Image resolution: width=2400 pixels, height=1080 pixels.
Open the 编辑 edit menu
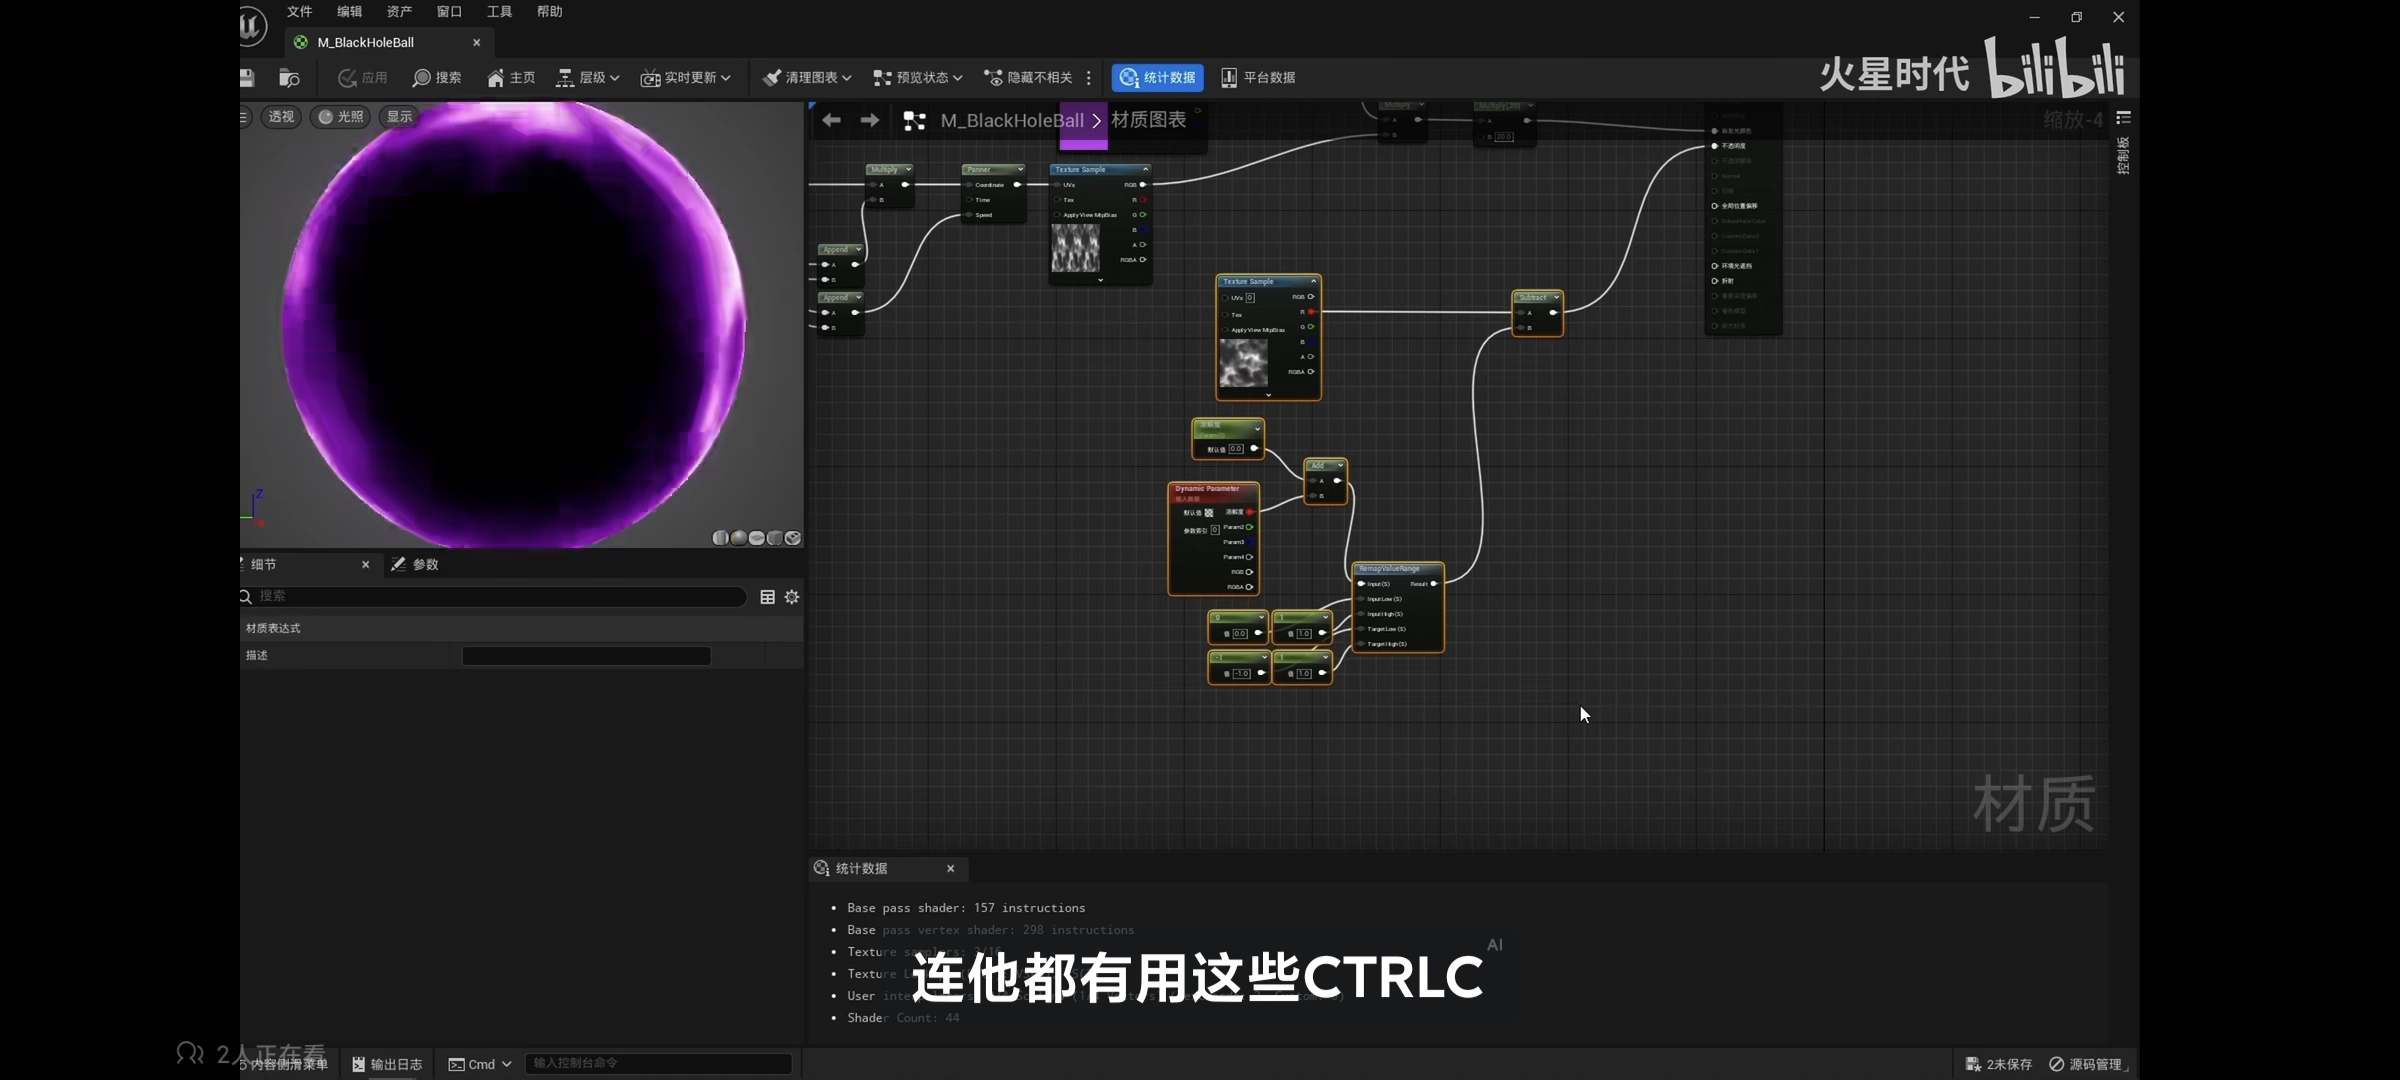pyautogui.click(x=349, y=12)
